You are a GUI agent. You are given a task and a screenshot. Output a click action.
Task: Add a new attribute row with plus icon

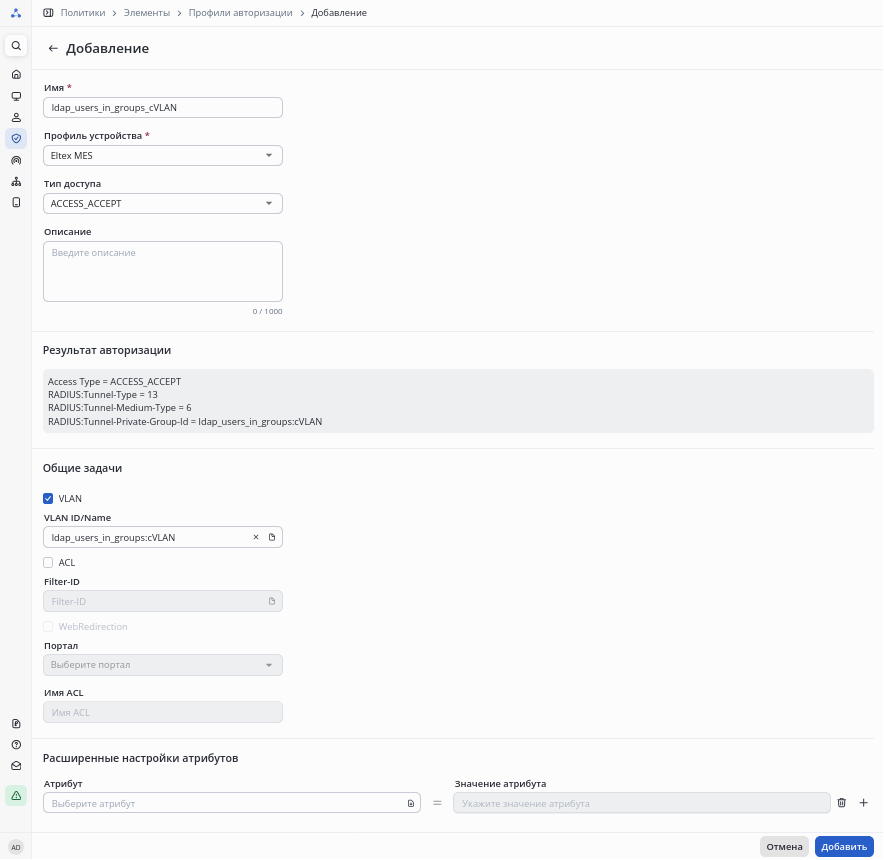(864, 803)
